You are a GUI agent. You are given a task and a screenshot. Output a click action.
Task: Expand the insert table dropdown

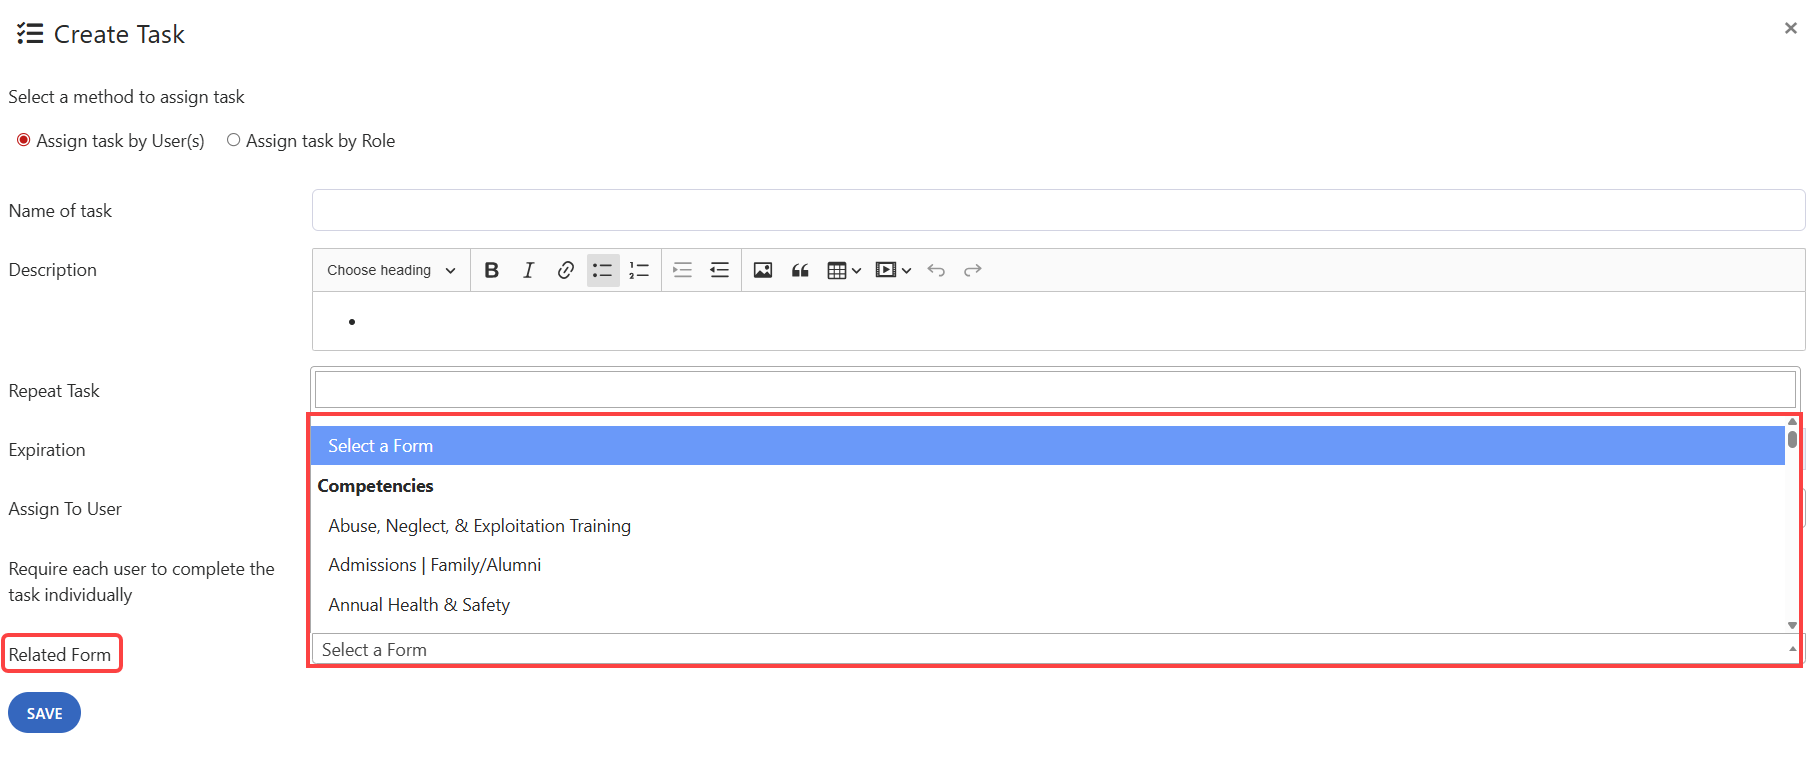click(844, 270)
